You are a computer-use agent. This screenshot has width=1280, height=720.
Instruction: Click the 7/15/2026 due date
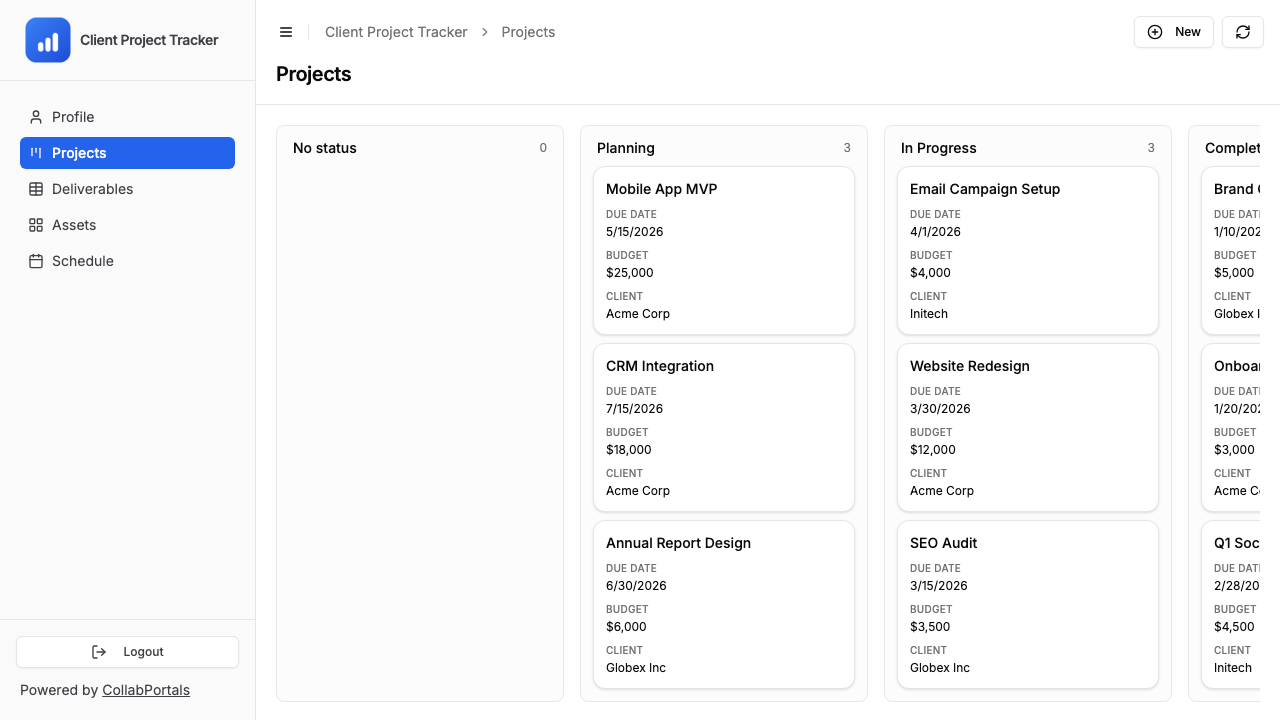click(634, 409)
